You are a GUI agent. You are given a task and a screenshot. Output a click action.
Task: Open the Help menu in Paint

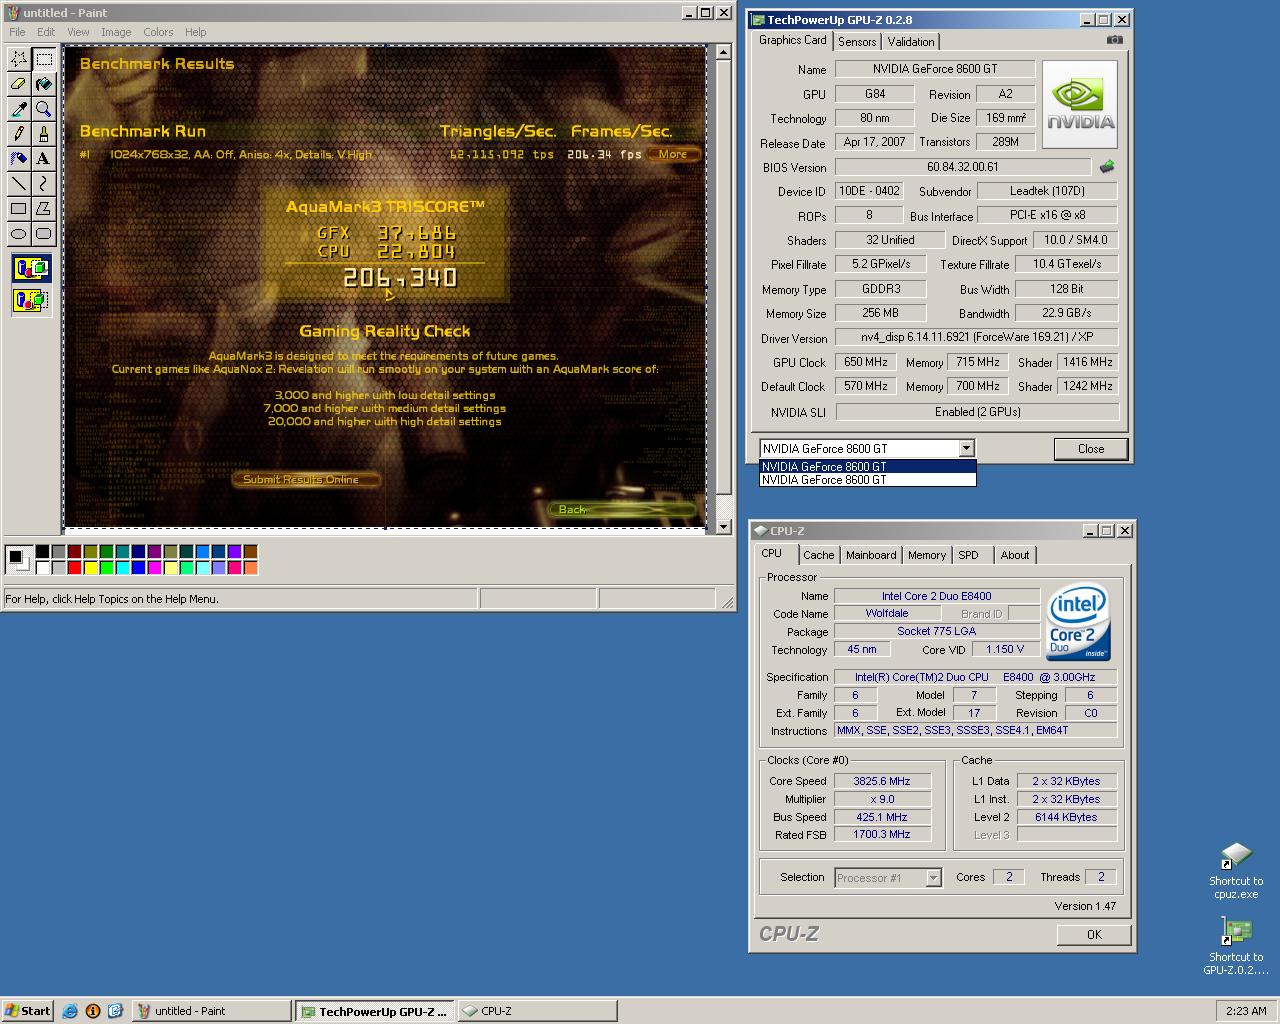(196, 32)
